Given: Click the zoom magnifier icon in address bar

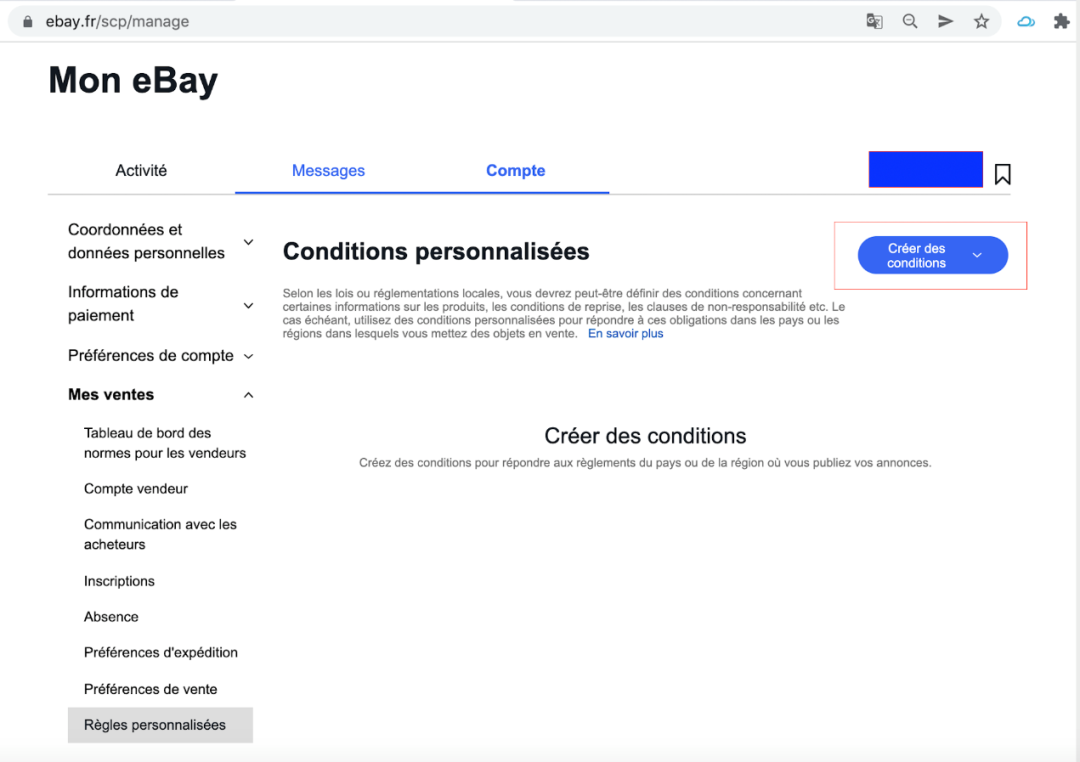Looking at the screenshot, I should coord(910,21).
